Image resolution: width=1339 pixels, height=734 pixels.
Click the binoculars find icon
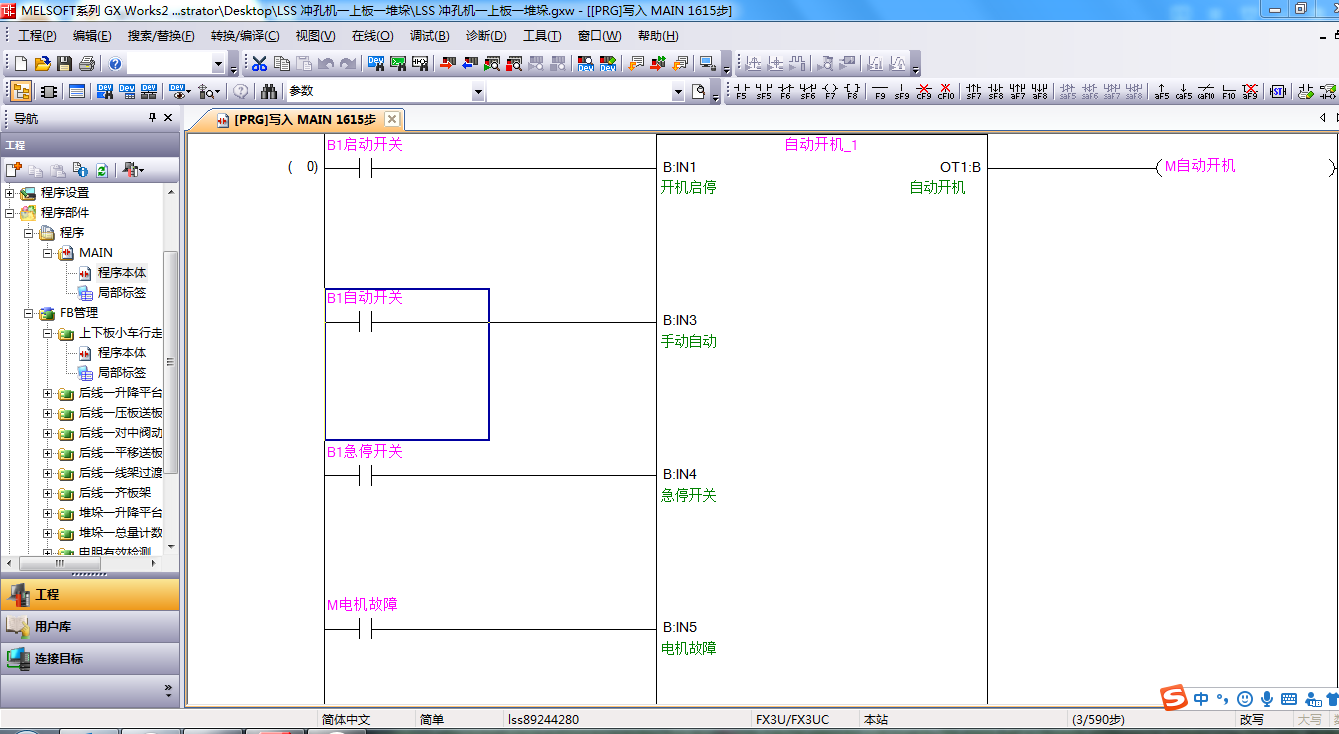[268, 92]
